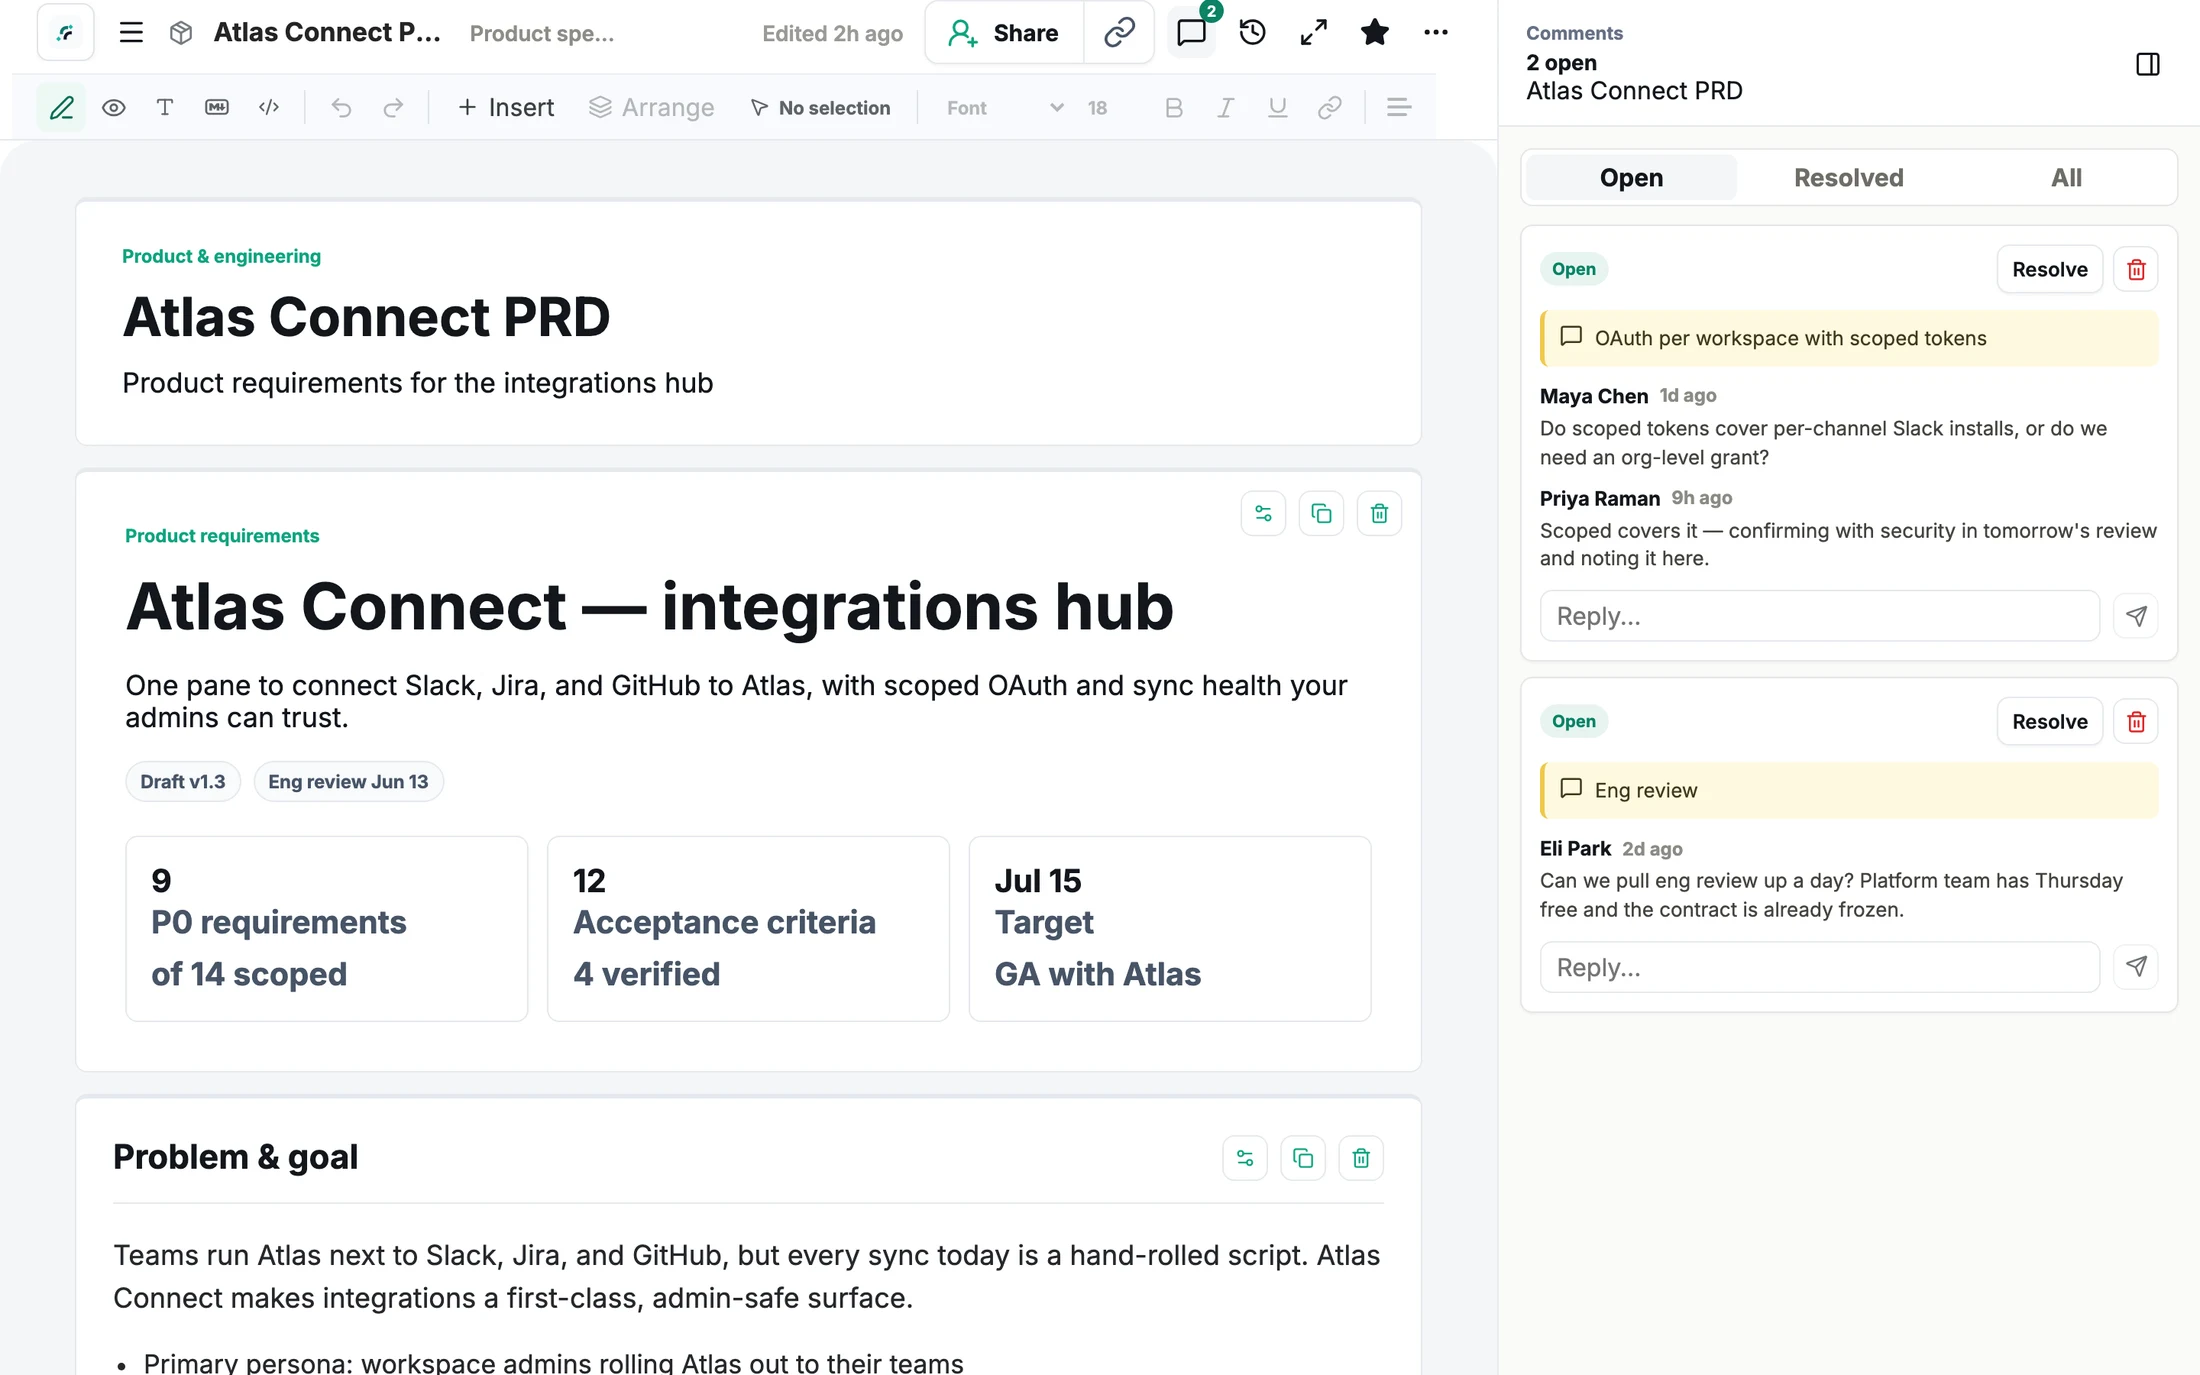Screen dimensions: 2200x1375
Task: Insert a hyperlink from toolbar
Action: [x=1329, y=107]
